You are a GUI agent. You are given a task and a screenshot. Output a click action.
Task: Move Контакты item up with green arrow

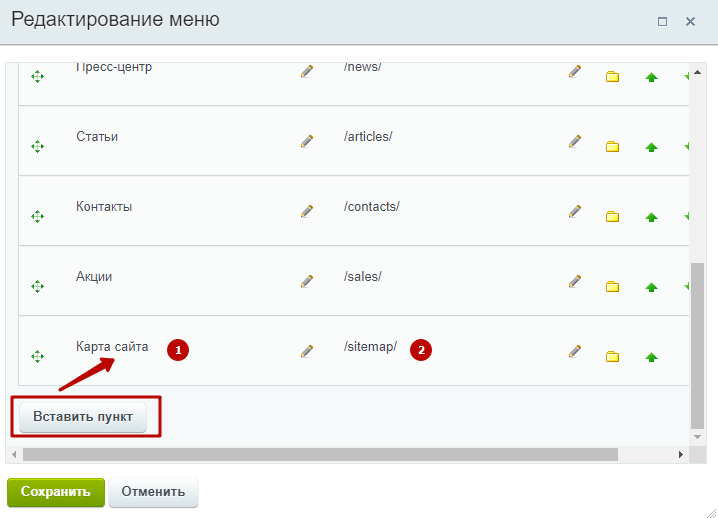coord(651,217)
